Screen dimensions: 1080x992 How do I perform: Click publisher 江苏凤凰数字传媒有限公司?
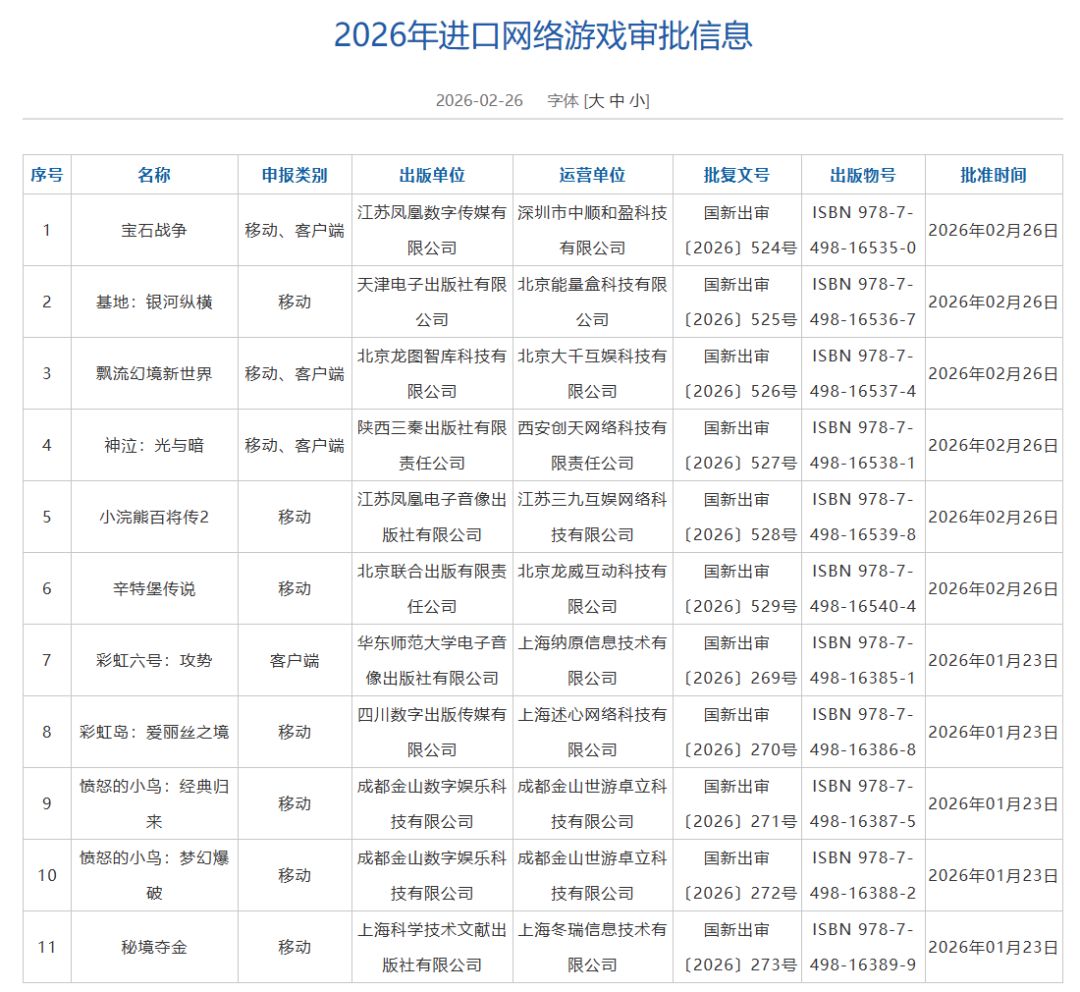pyautogui.click(x=432, y=230)
